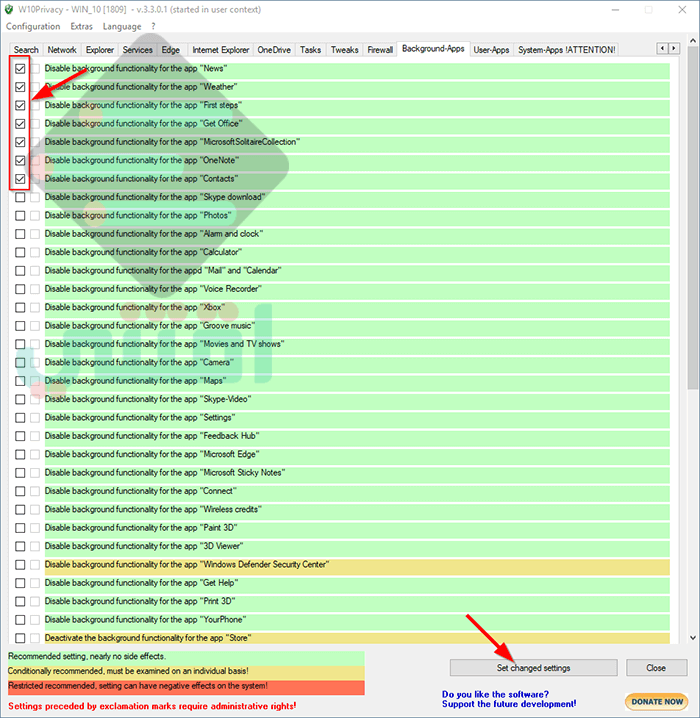Check the "Skype download" checkbox
The width and height of the screenshot is (700, 718).
tap(20, 197)
